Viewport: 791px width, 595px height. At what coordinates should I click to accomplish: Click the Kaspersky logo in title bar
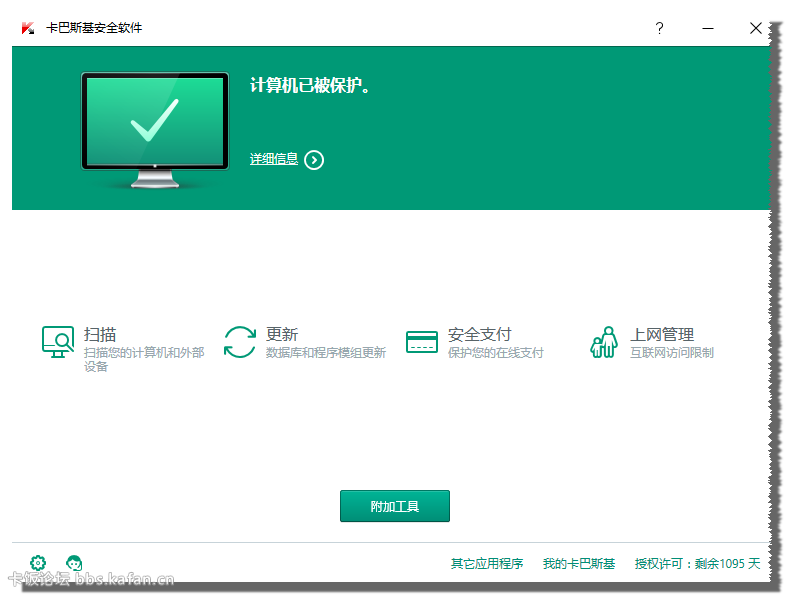pyautogui.click(x=28, y=28)
